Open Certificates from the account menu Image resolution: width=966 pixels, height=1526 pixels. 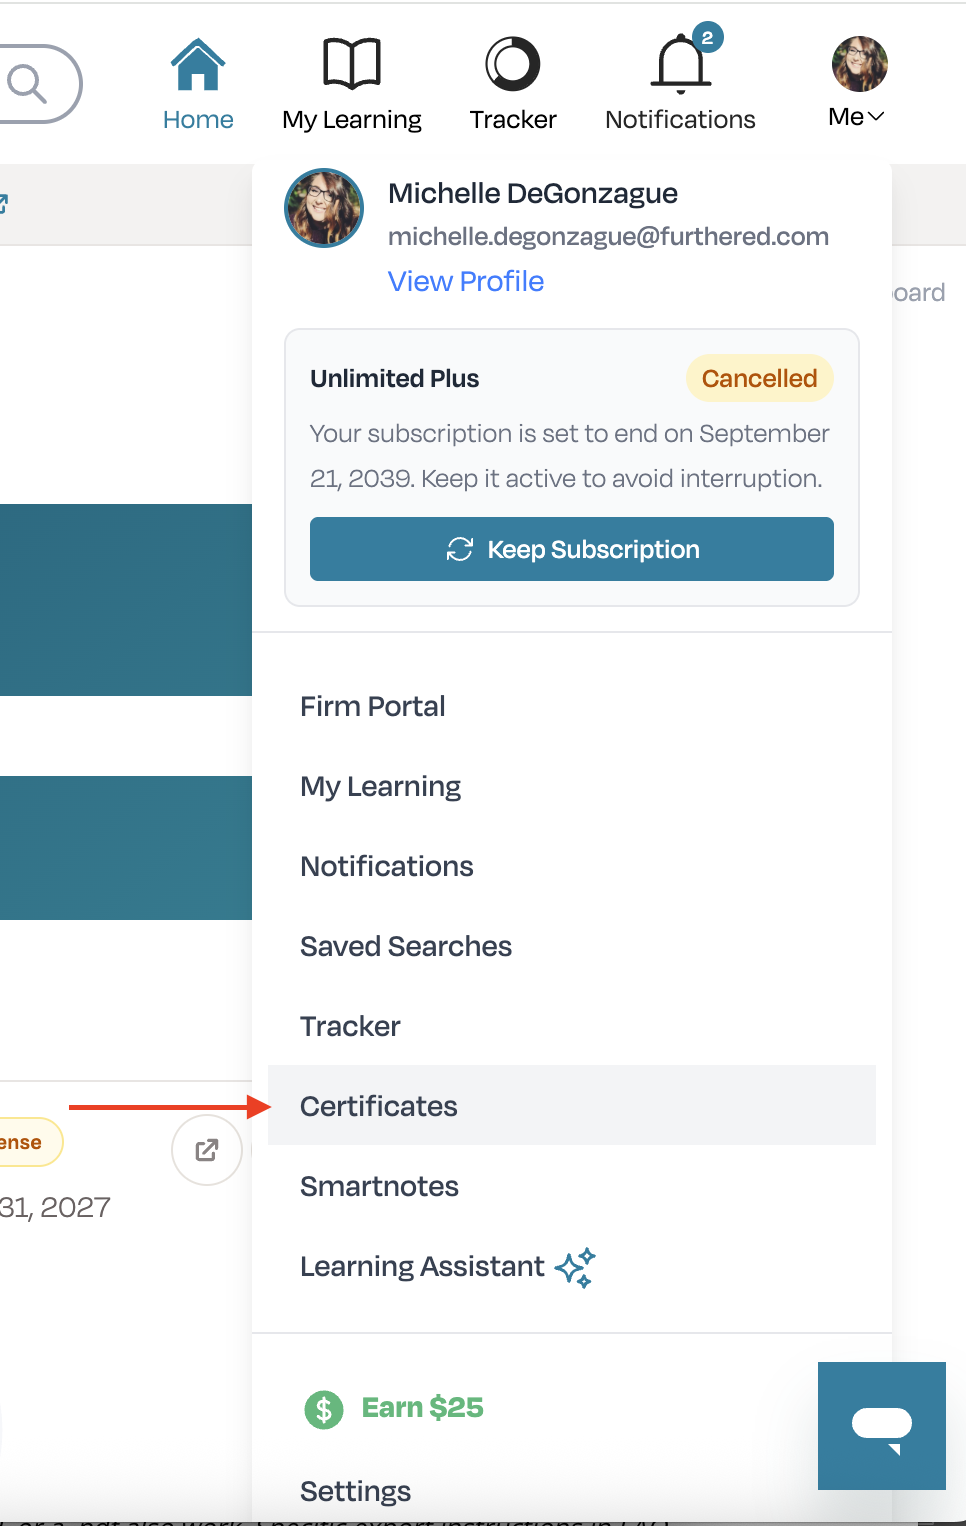click(572, 1105)
